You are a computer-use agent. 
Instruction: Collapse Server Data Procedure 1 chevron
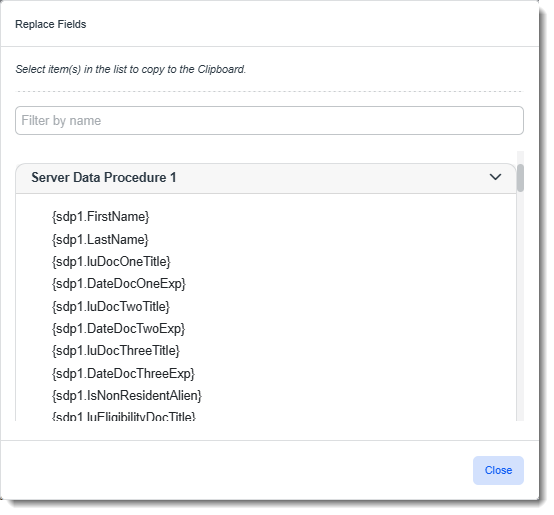[495, 177]
